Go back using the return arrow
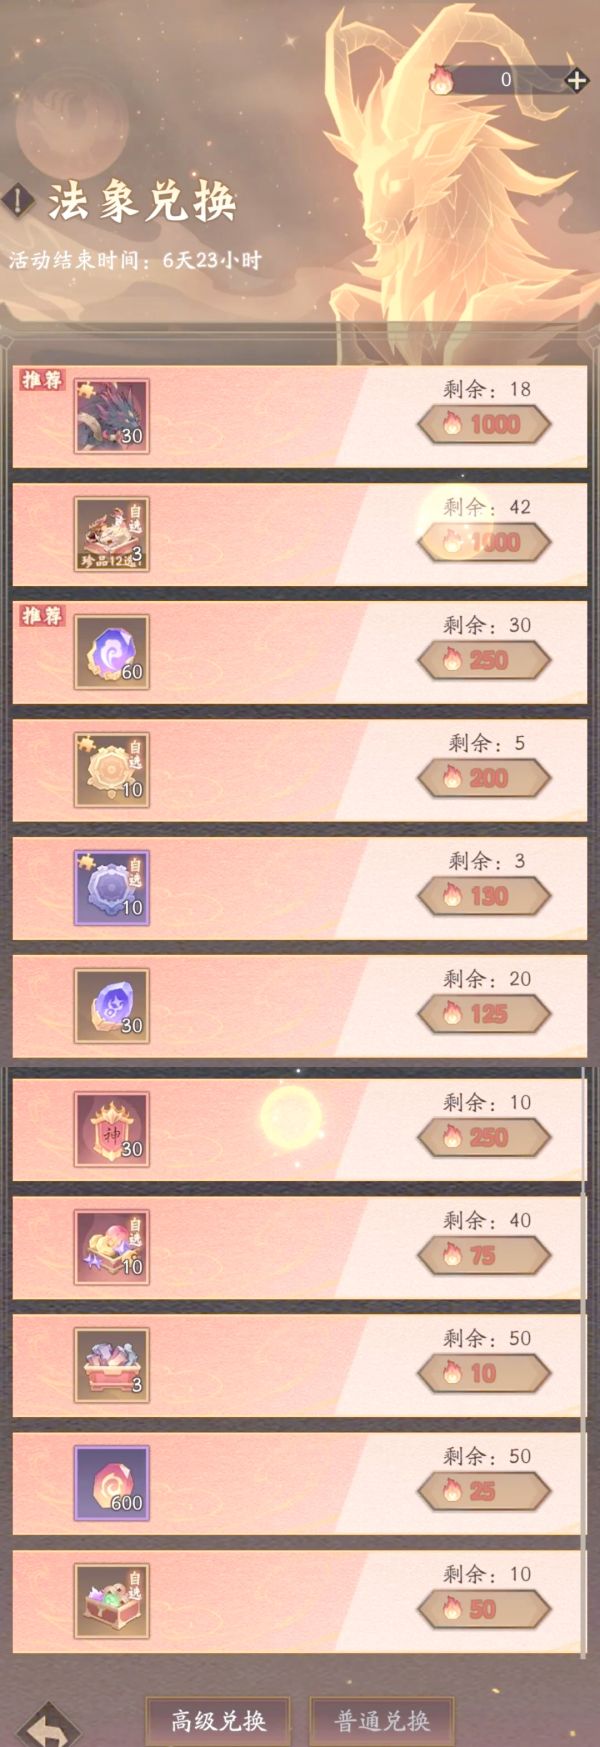 pos(47,1726)
